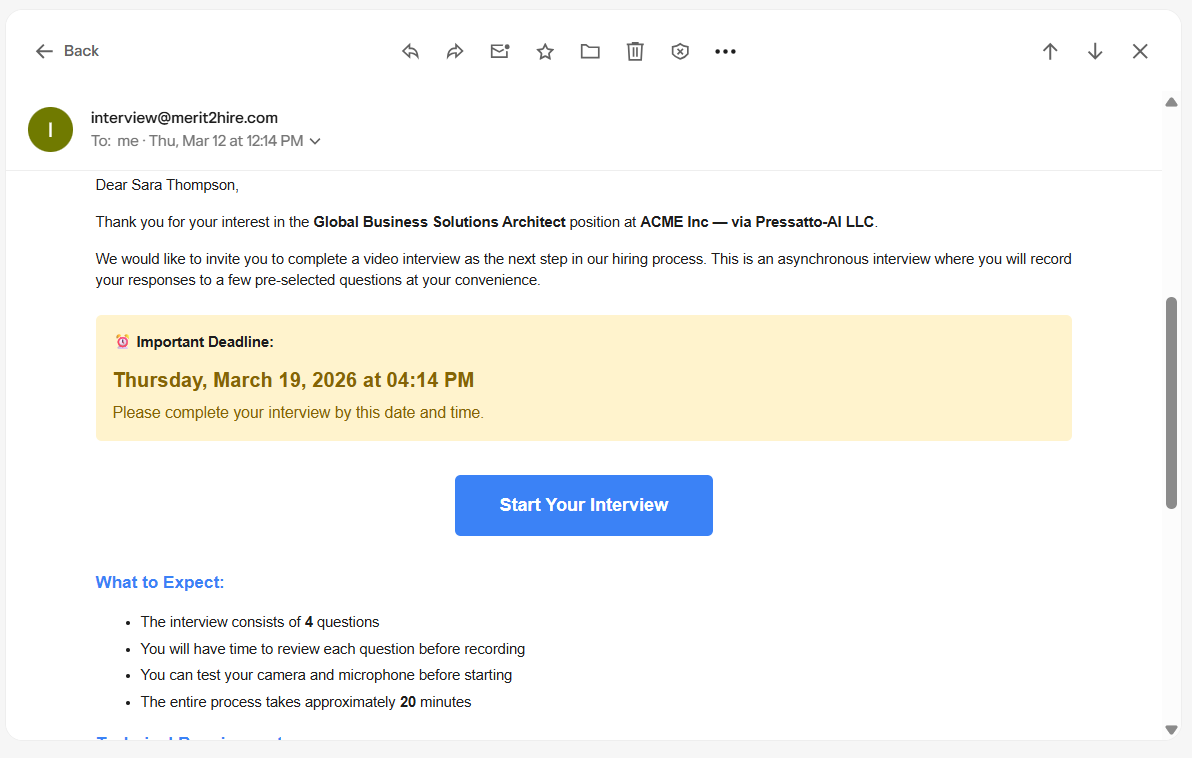The width and height of the screenshot is (1192, 758).
Task: Open sender details via the avatar
Action: pyautogui.click(x=50, y=129)
